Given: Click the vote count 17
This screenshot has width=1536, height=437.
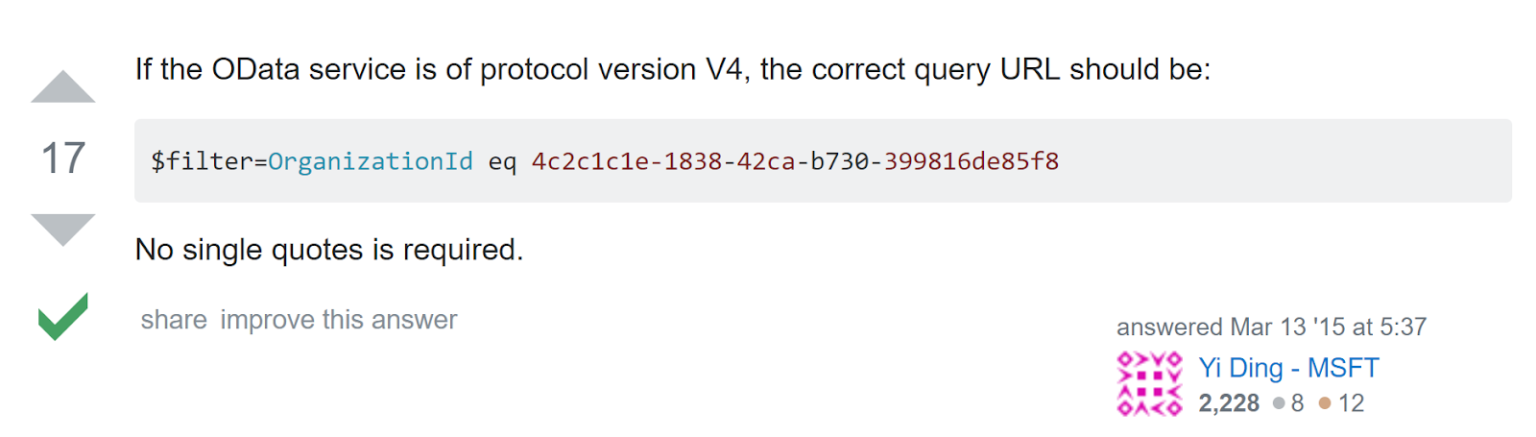Looking at the screenshot, I should pyautogui.click(x=62, y=159).
